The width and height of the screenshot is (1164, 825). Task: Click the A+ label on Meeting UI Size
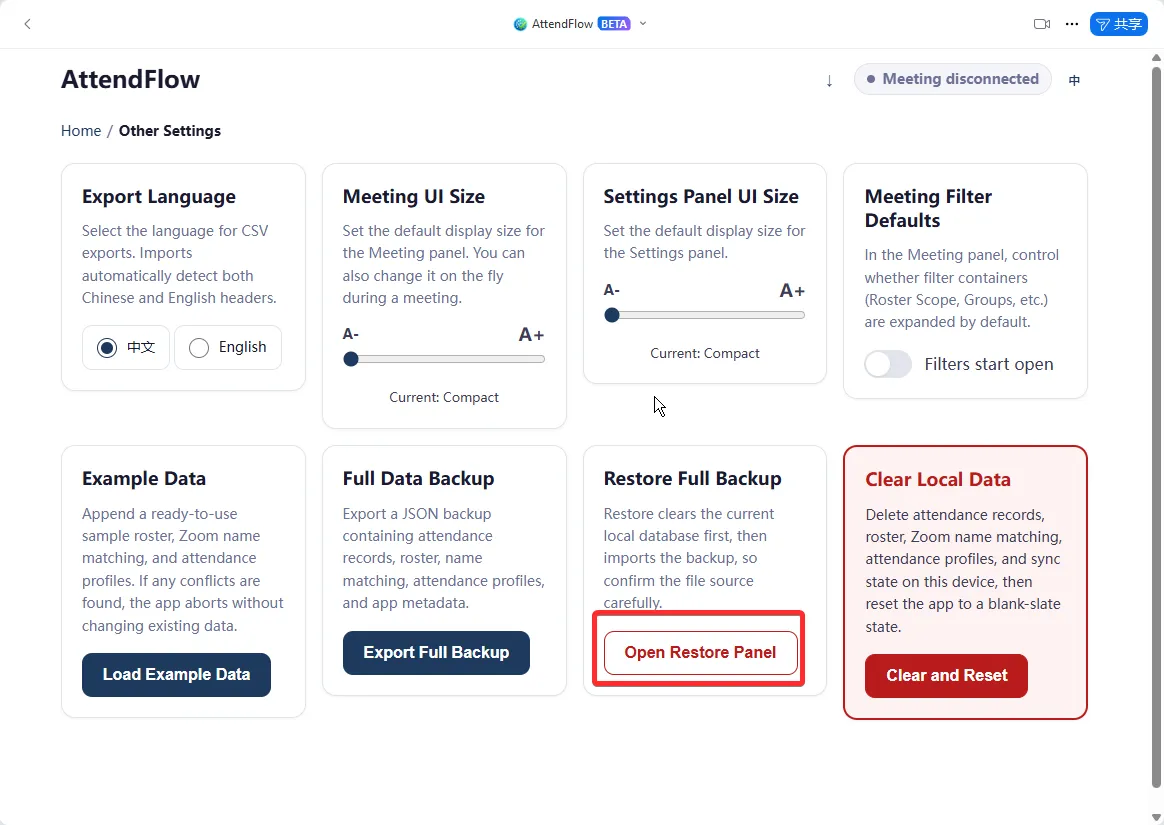coord(531,334)
